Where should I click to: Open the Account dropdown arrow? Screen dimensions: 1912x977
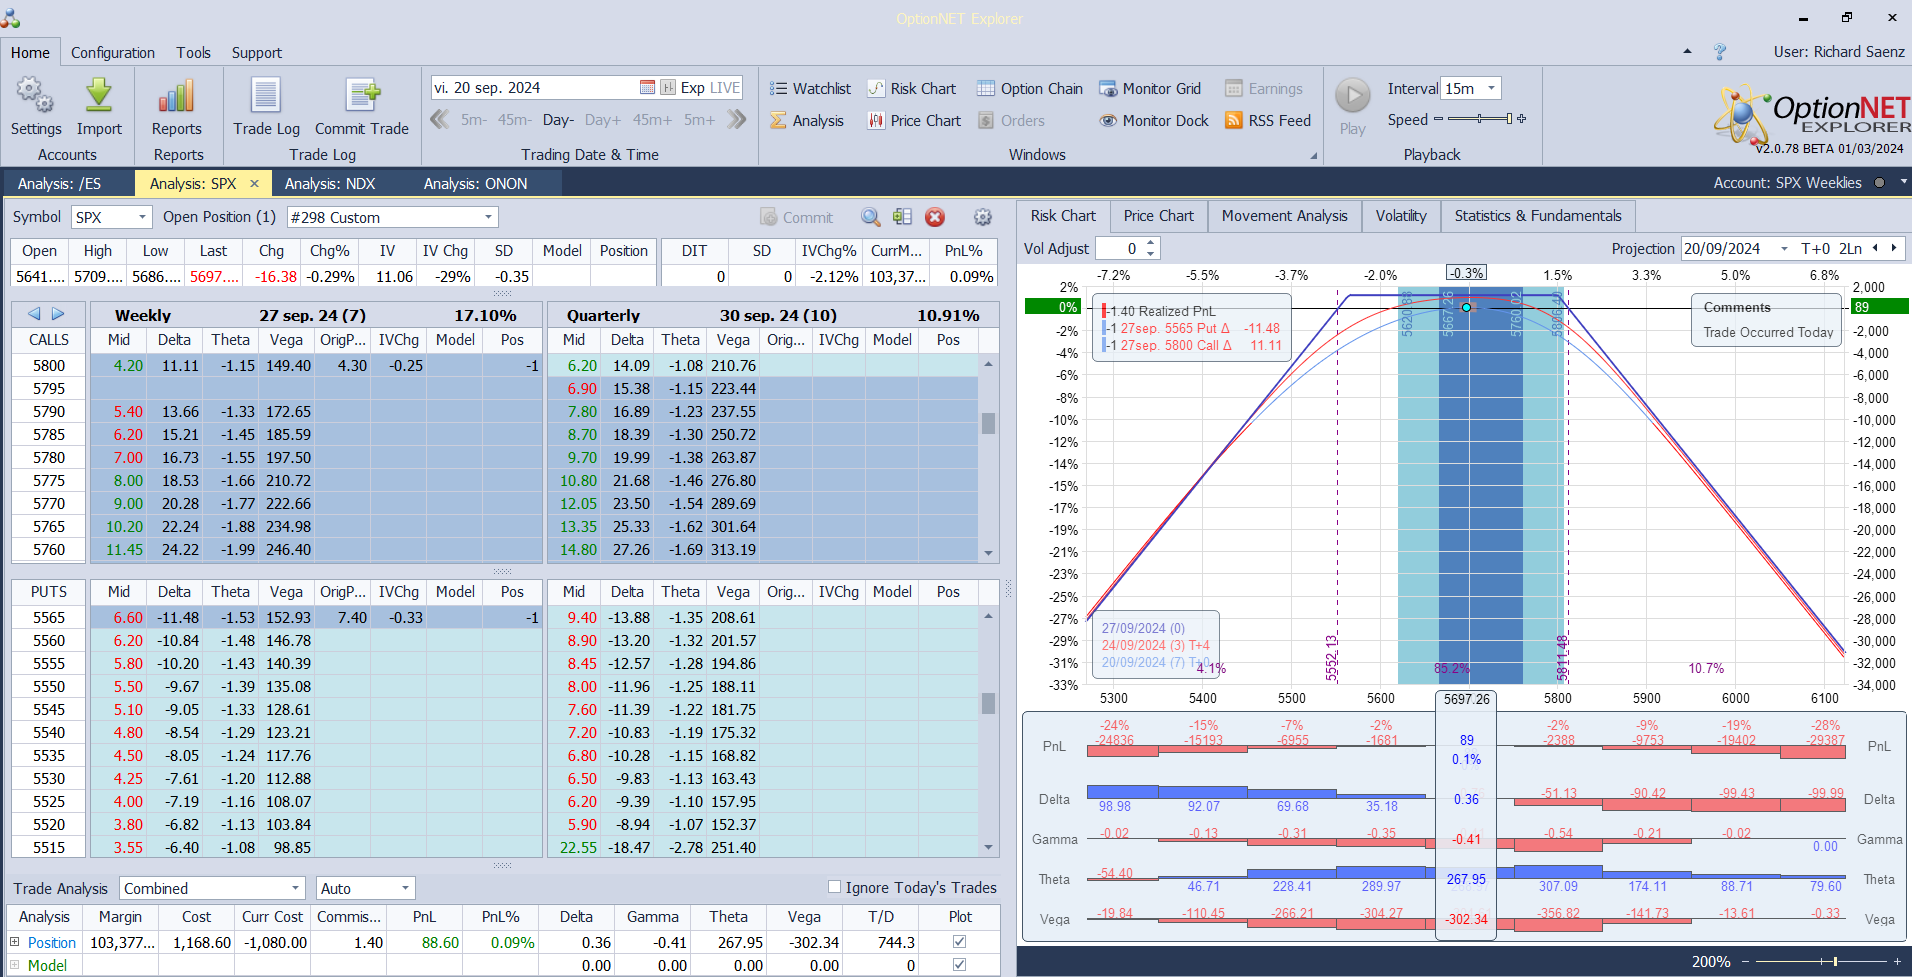point(1903,182)
